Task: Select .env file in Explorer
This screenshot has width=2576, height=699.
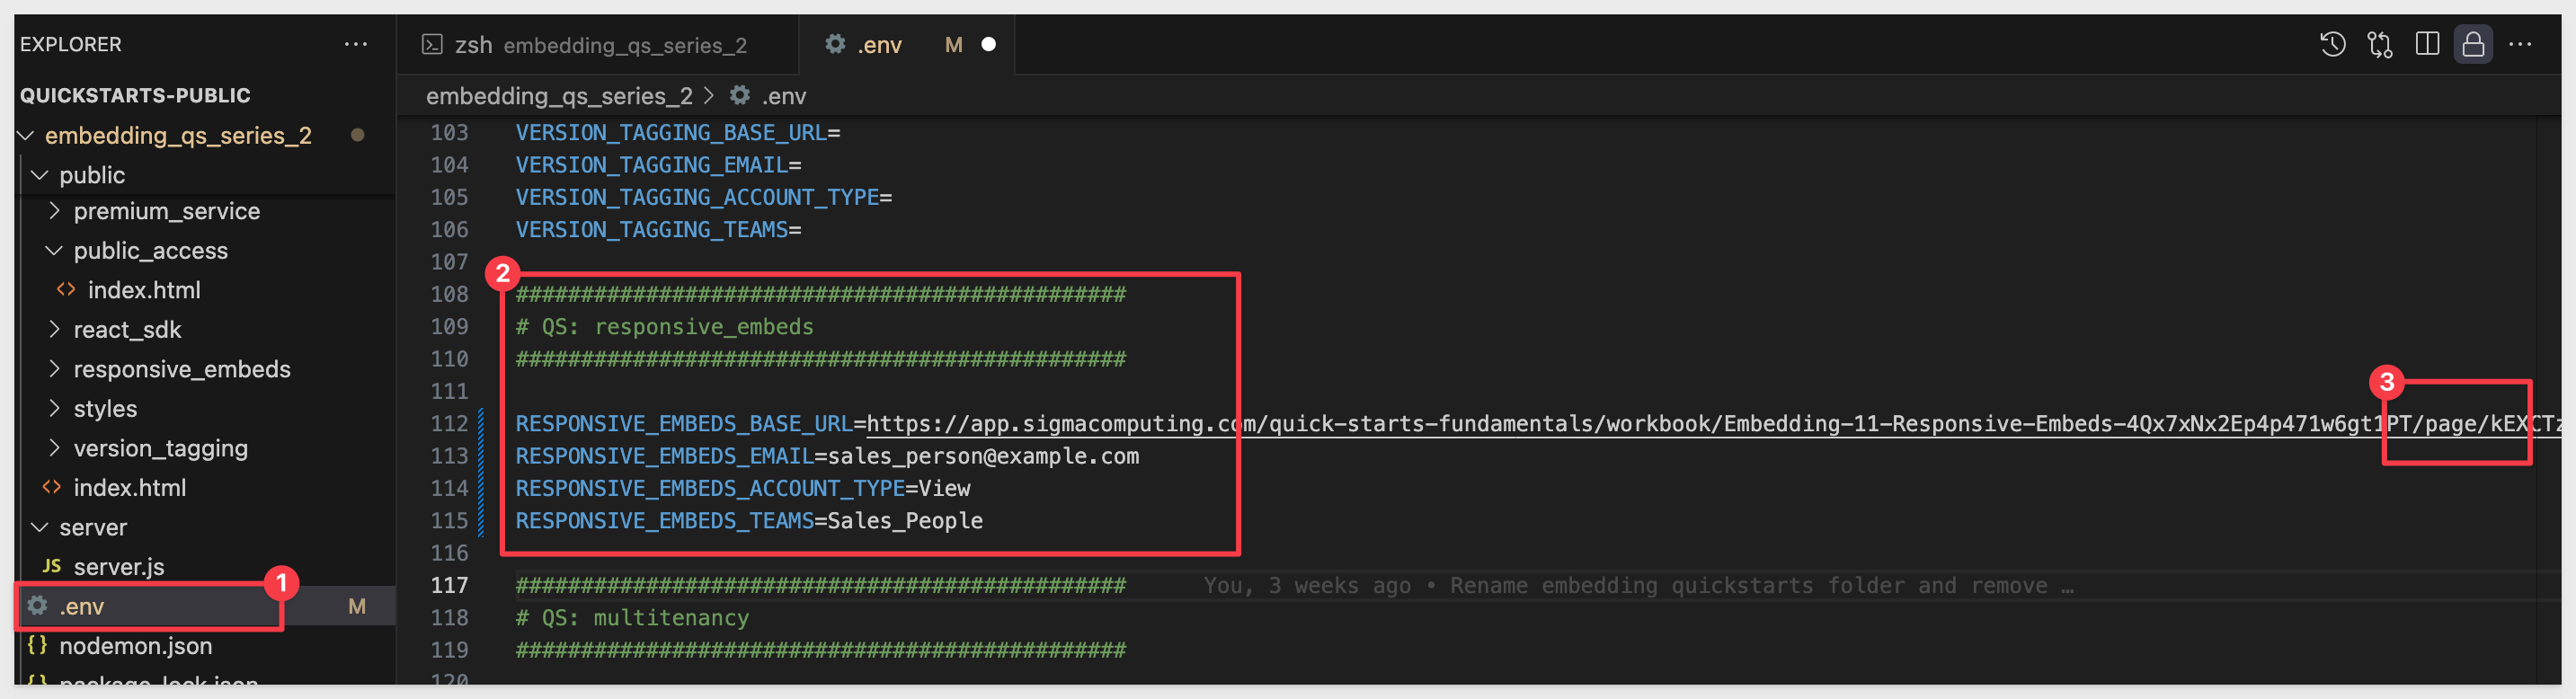Action: tap(81, 607)
